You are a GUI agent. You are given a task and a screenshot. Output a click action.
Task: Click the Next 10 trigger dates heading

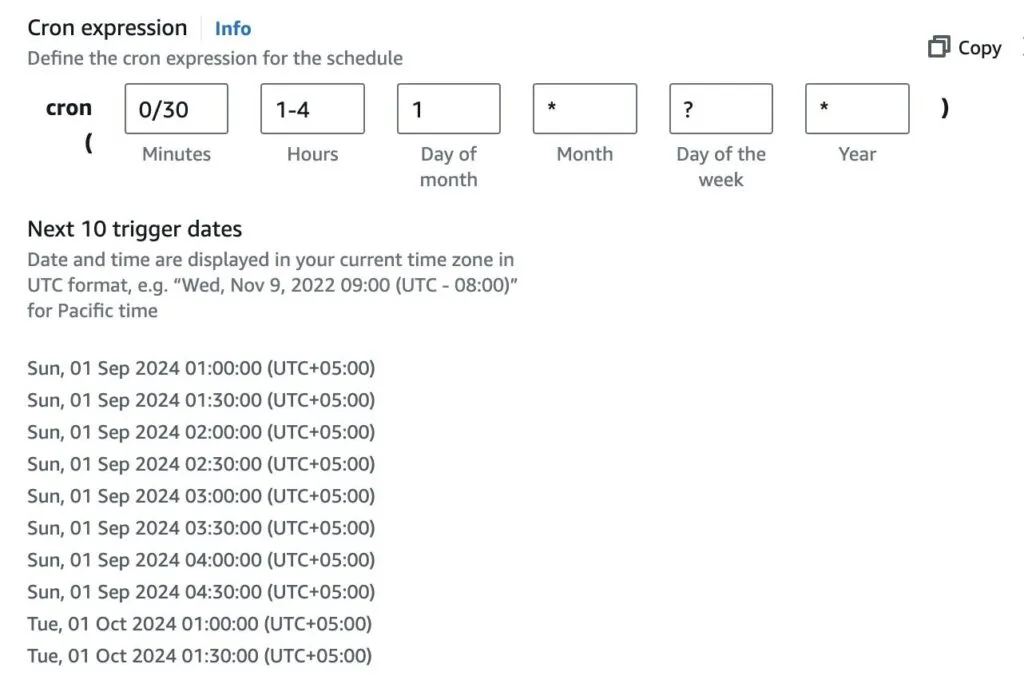135,229
